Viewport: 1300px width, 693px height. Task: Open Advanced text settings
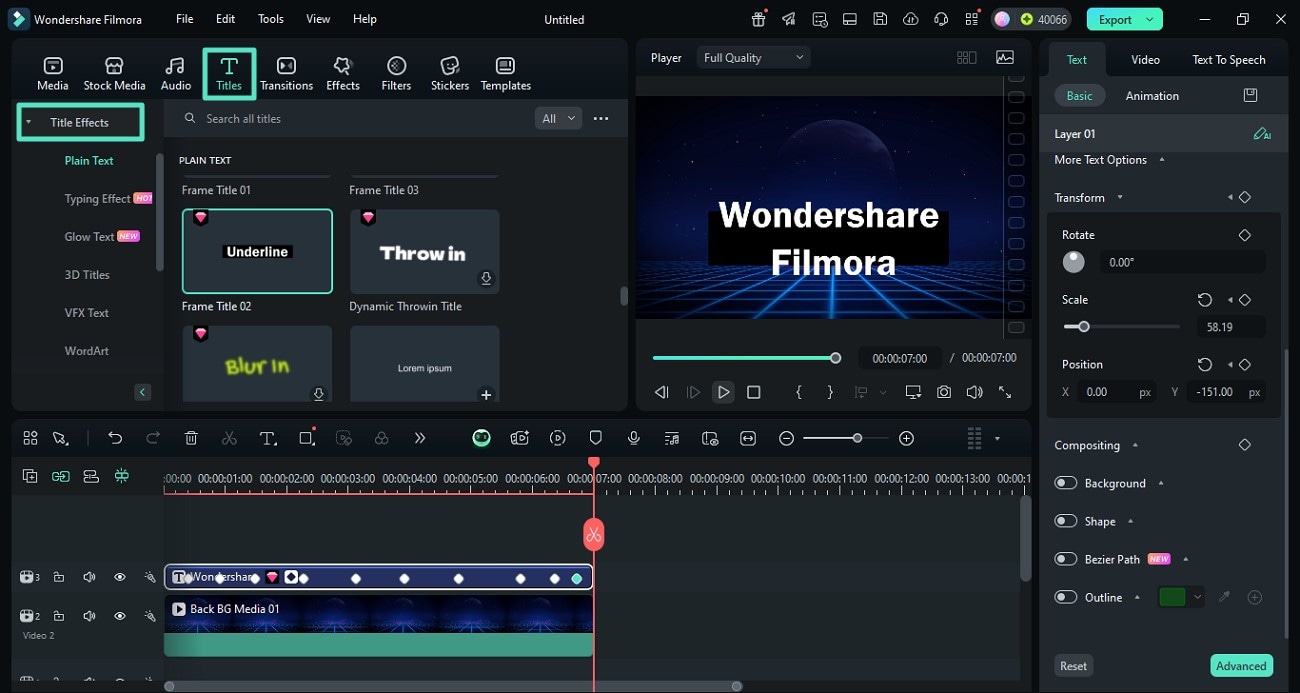(x=1241, y=666)
